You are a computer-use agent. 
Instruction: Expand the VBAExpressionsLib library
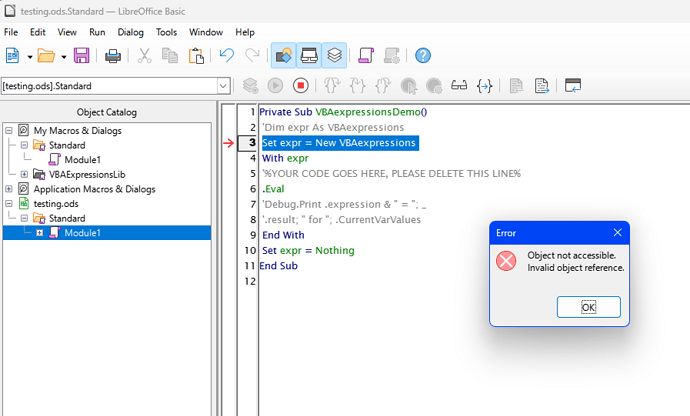pos(24,174)
